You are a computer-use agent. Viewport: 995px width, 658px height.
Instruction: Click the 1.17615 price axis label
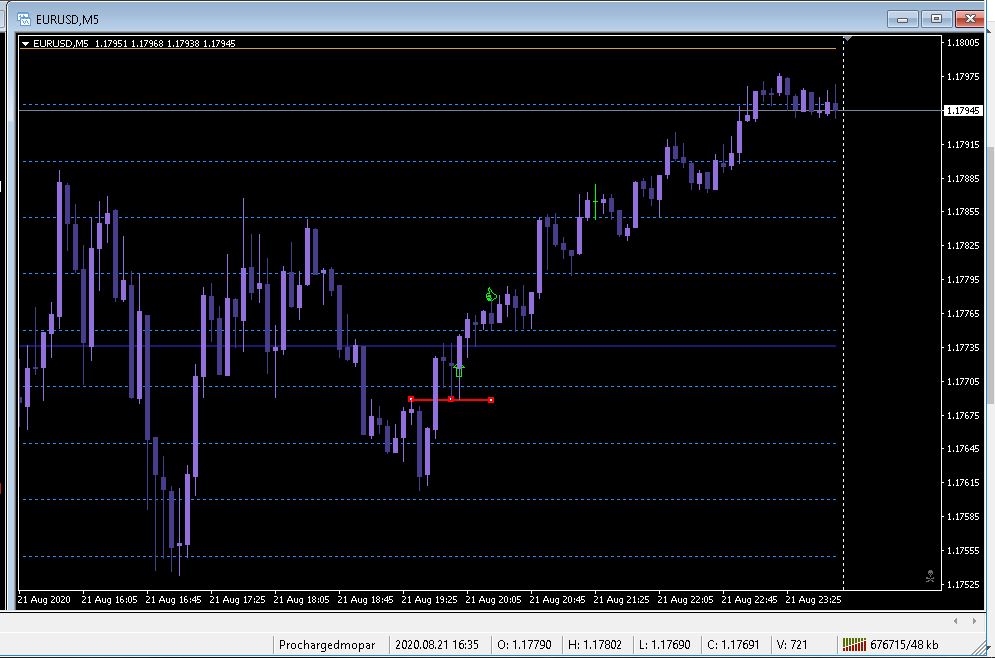[x=963, y=483]
